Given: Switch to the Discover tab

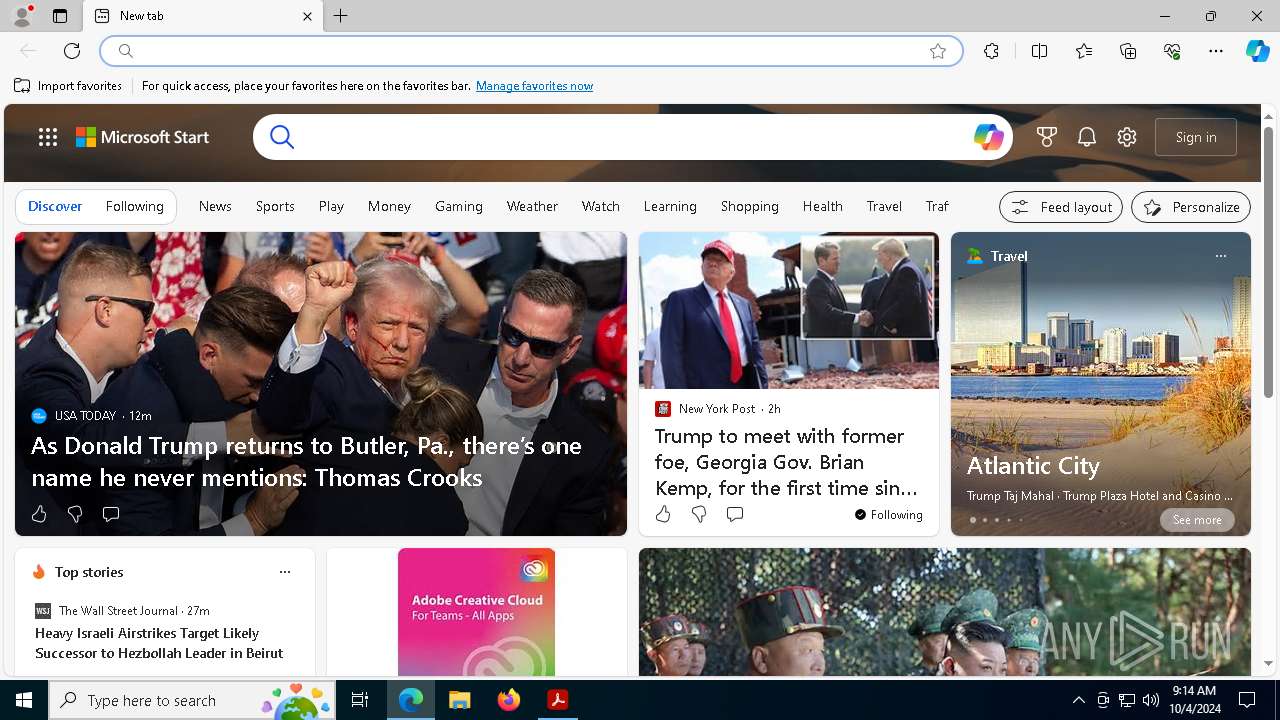Looking at the screenshot, I should coord(55,206).
